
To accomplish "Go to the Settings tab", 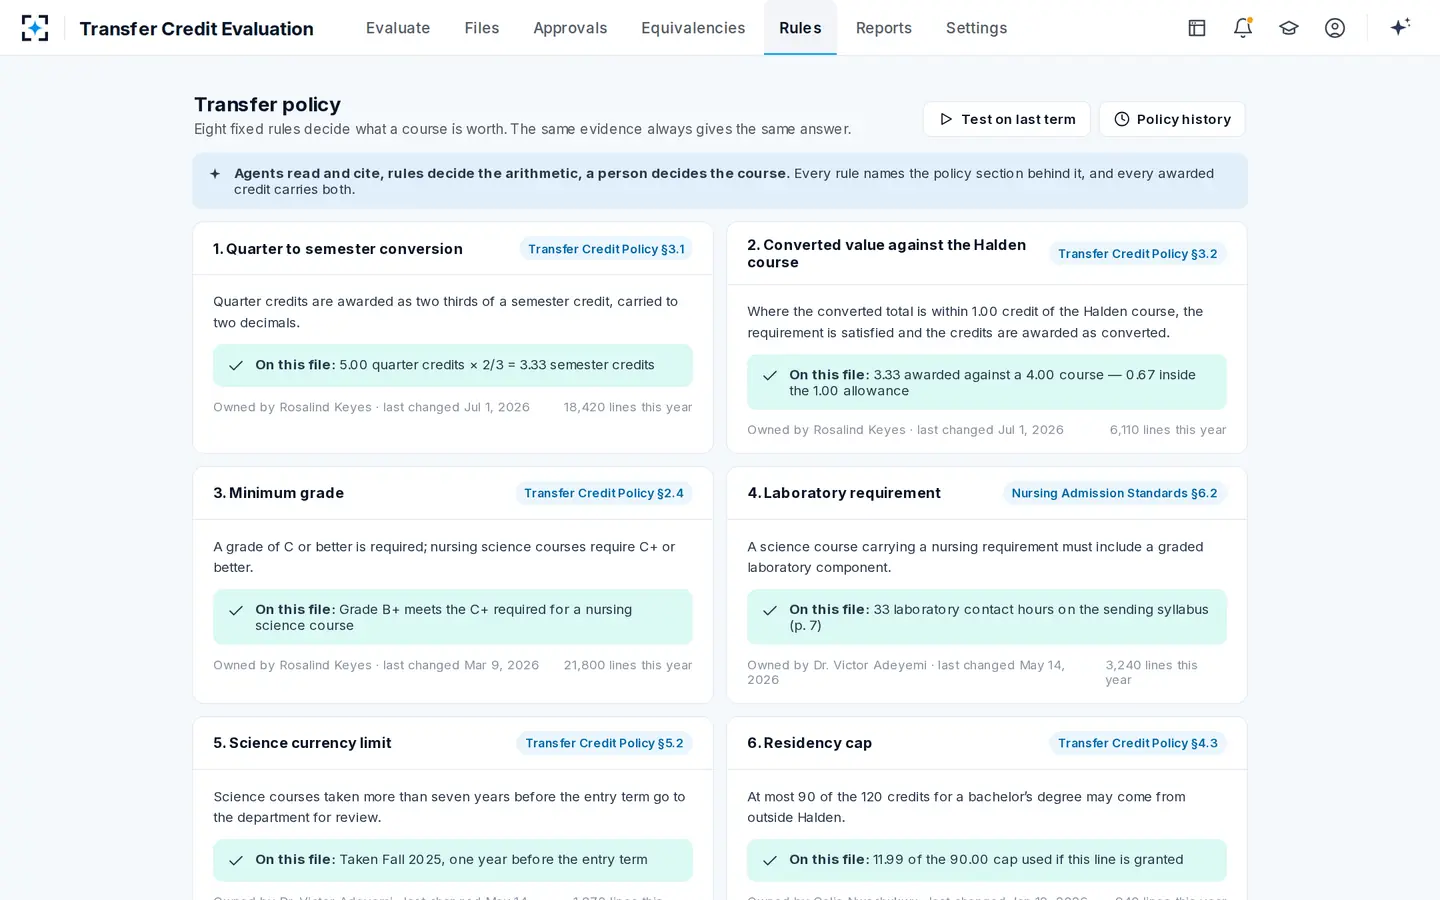I will click(x=976, y=28).
